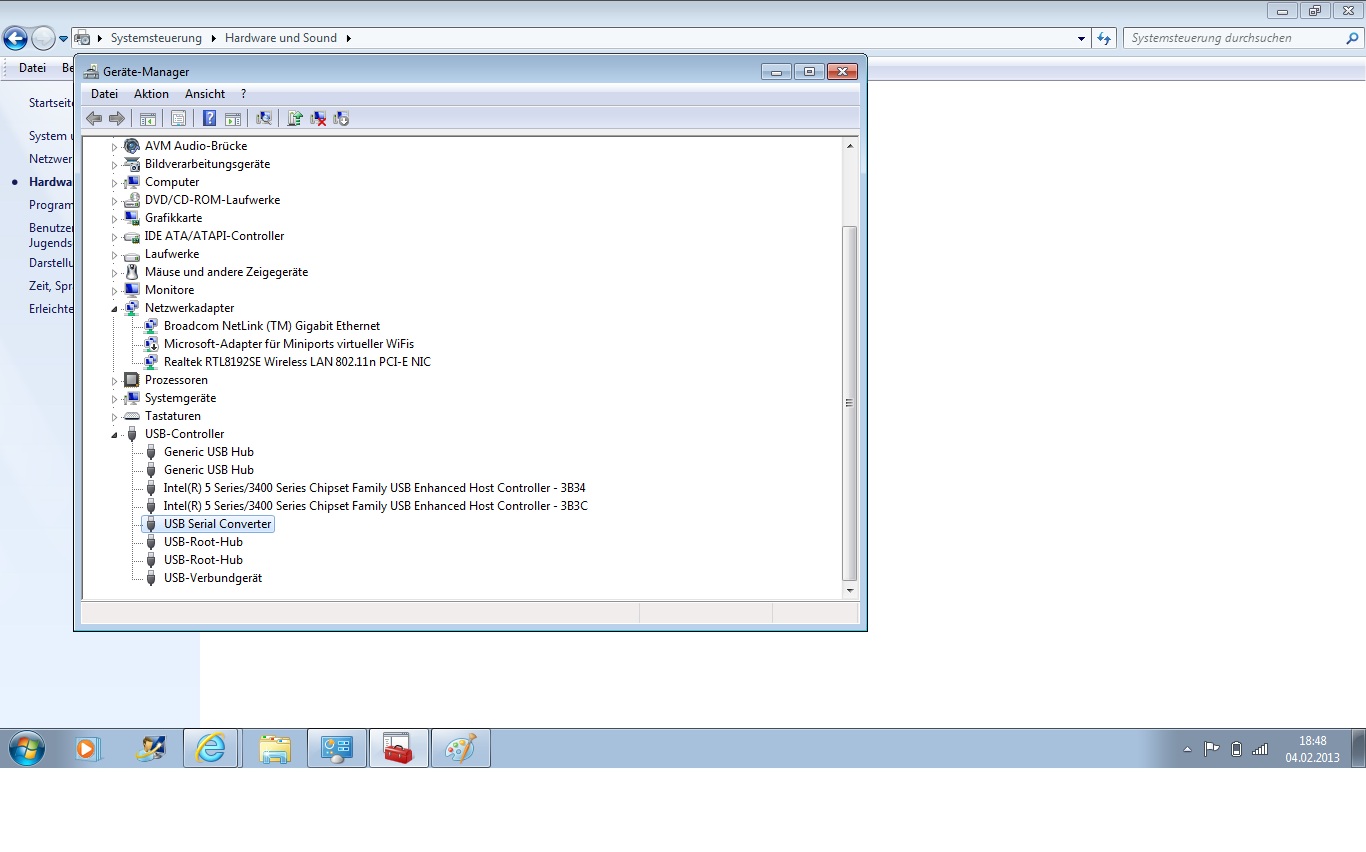Click the update driver software icon

(x=295, y=118)
